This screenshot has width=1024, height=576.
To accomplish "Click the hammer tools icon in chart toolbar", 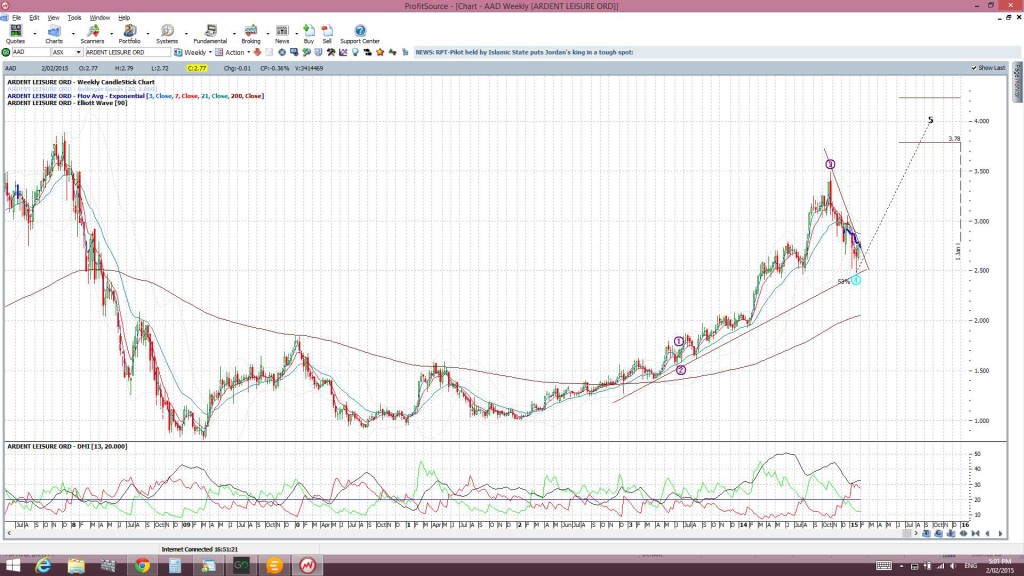I will tap(331, 52).
